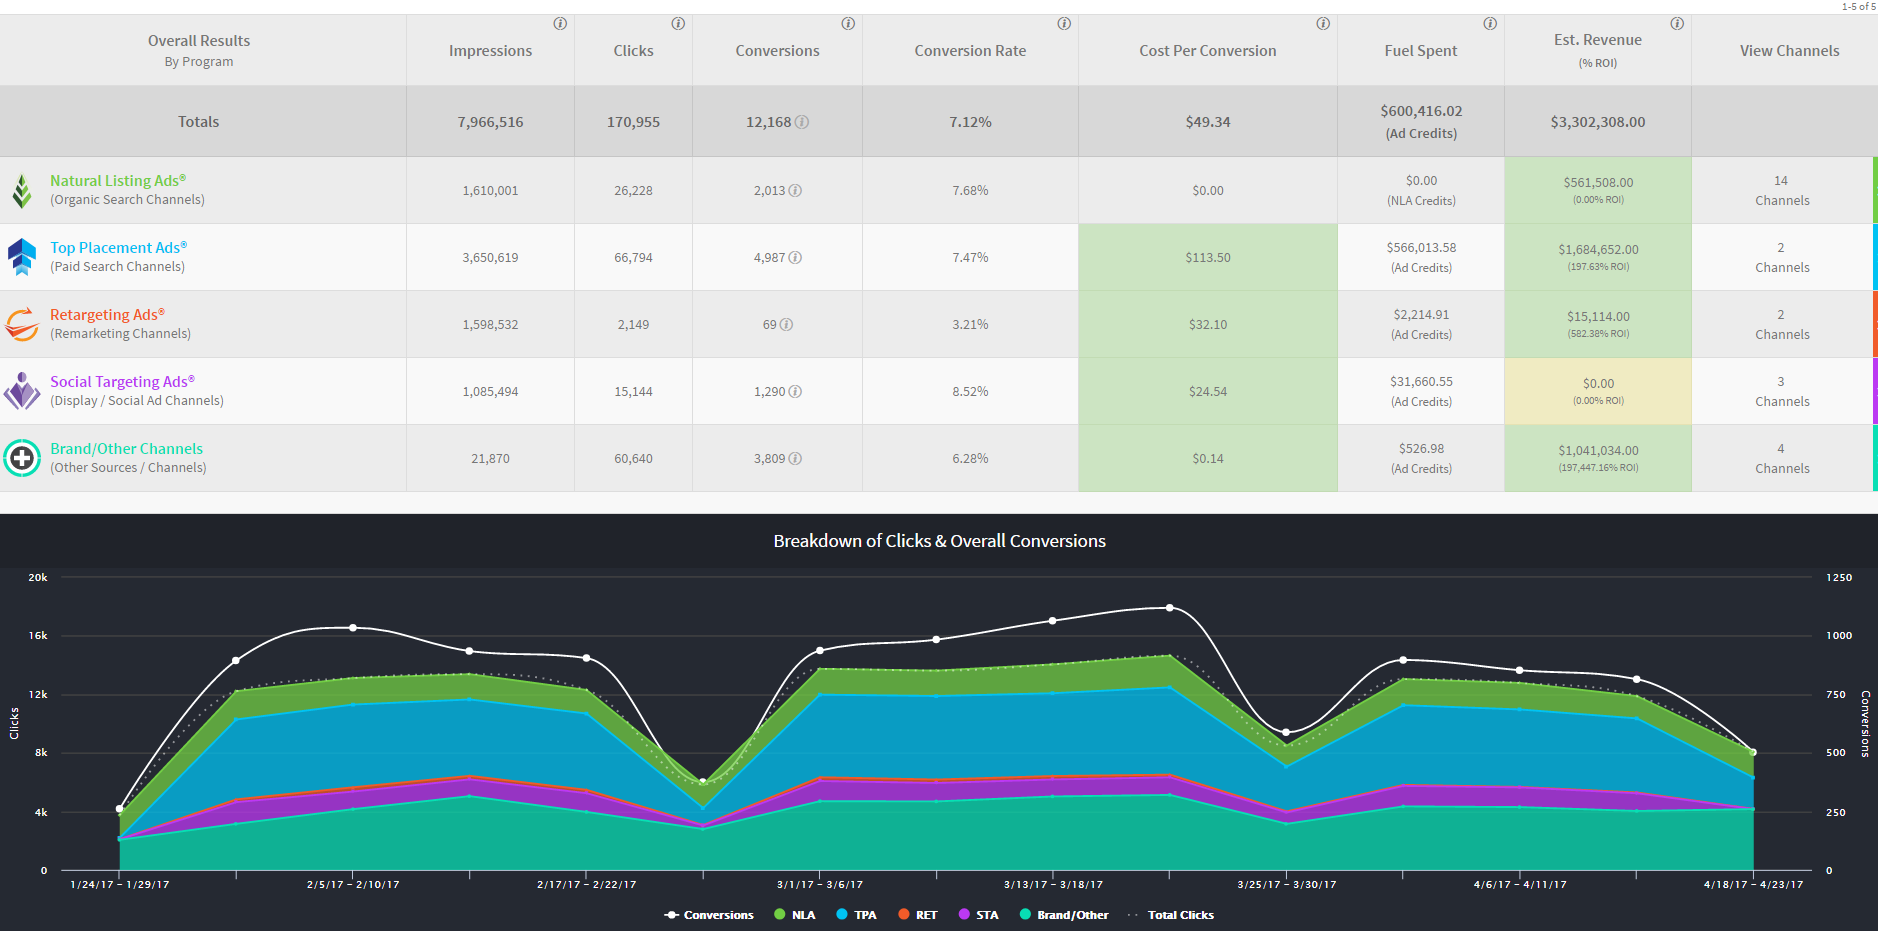Expand 4 Channels in Brand/Other row
Screen dimensions: 1878x931
pyautogui.click(x=1782, y=458)
